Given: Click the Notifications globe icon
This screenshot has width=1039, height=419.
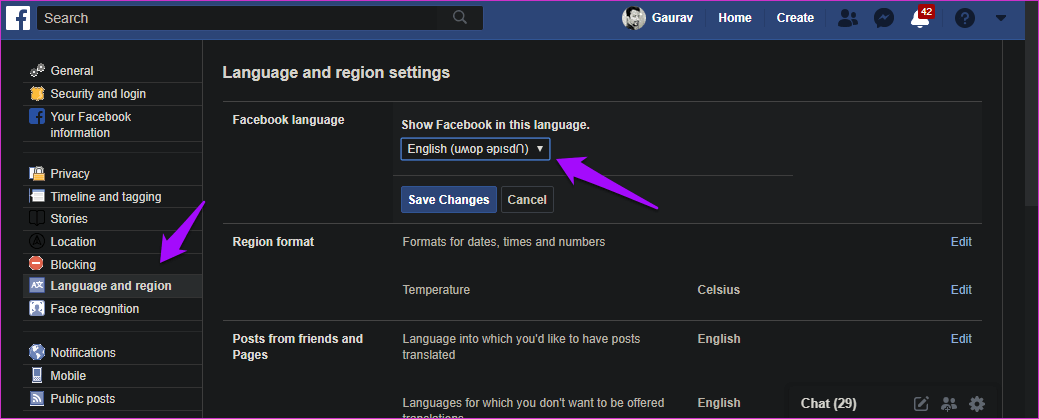Looking at the screenshot, I should click(37, 352).
